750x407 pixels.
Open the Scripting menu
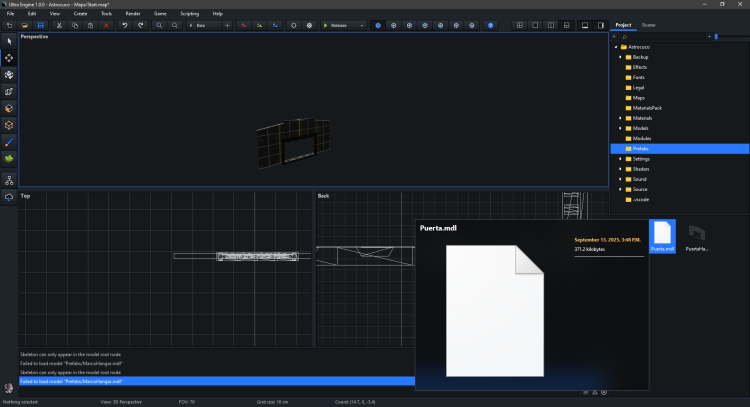point(189,13)
